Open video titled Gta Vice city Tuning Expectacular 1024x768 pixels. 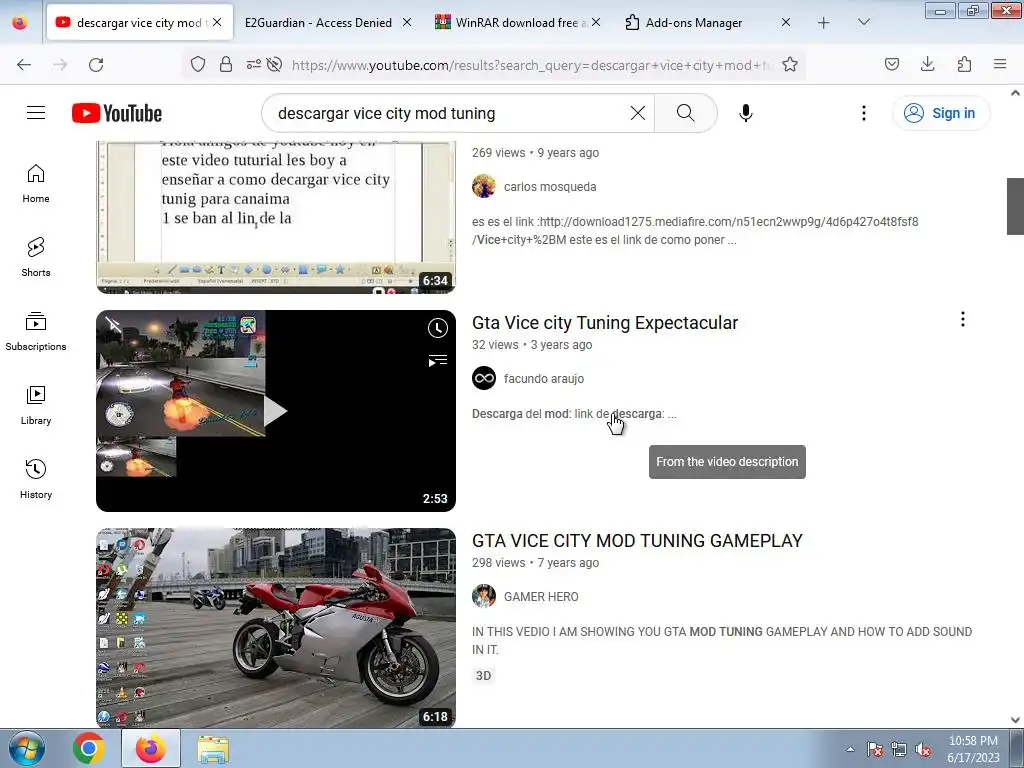point(605,323)
